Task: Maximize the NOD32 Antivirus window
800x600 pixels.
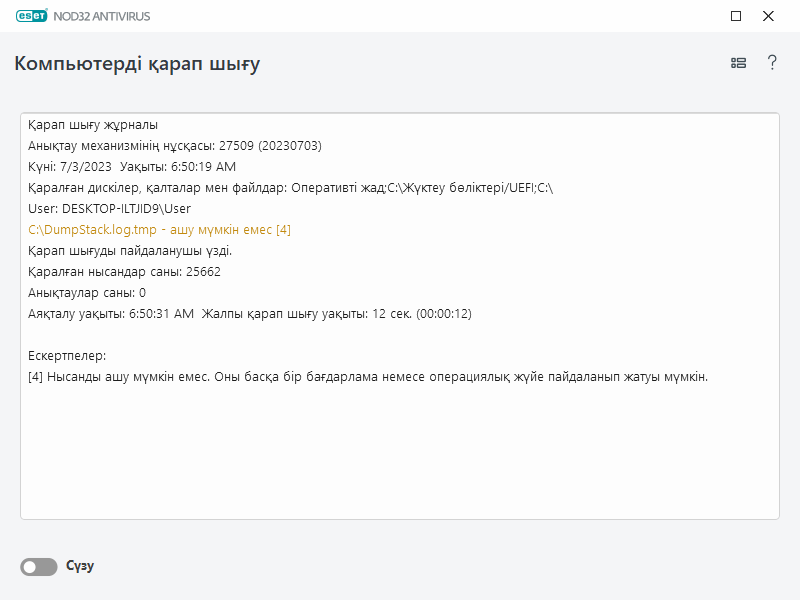Action: pyautogui.click(x=736, y=16)
